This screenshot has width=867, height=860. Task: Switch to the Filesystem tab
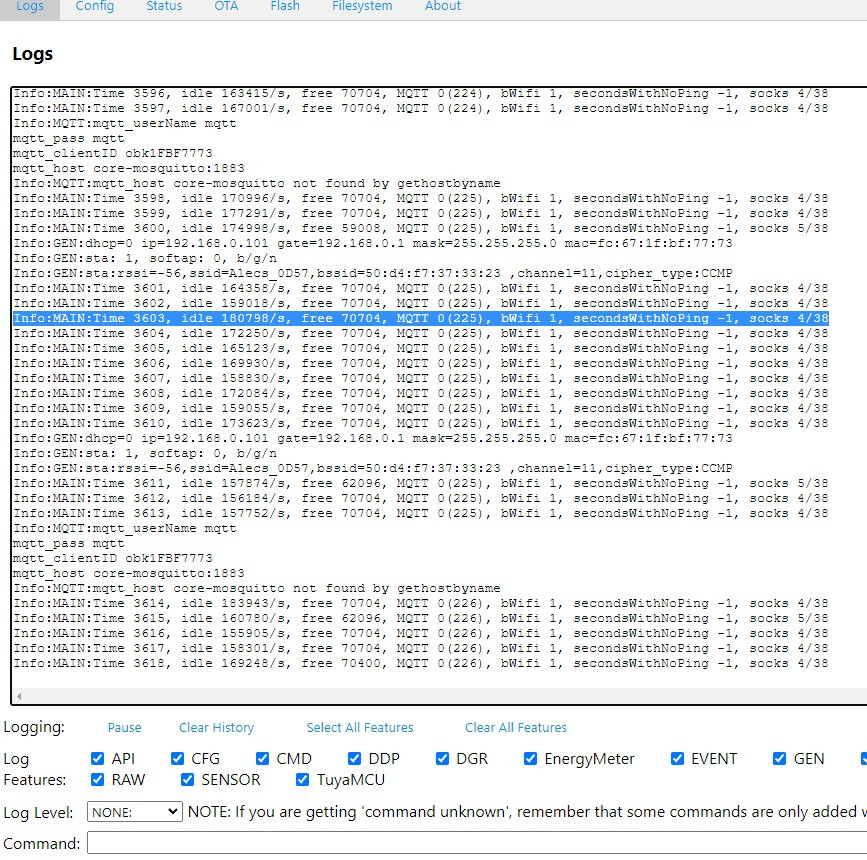362,6
